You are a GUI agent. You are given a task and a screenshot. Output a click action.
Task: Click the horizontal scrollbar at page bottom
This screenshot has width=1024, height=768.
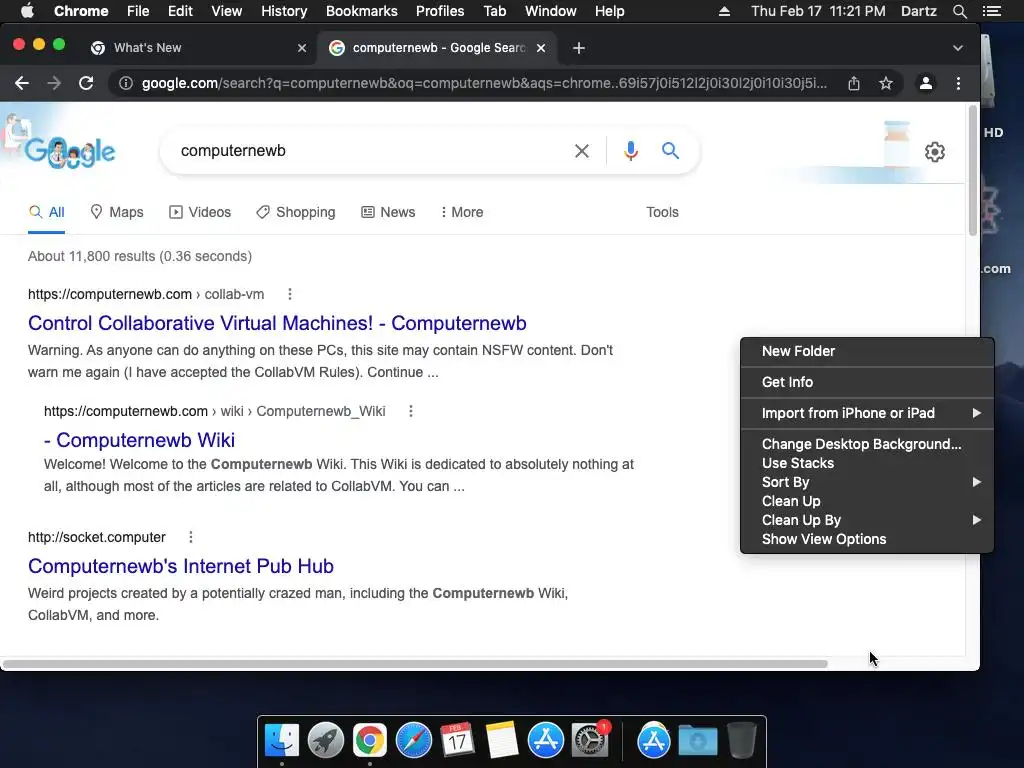pyautogui.click(x=415, y=664)
